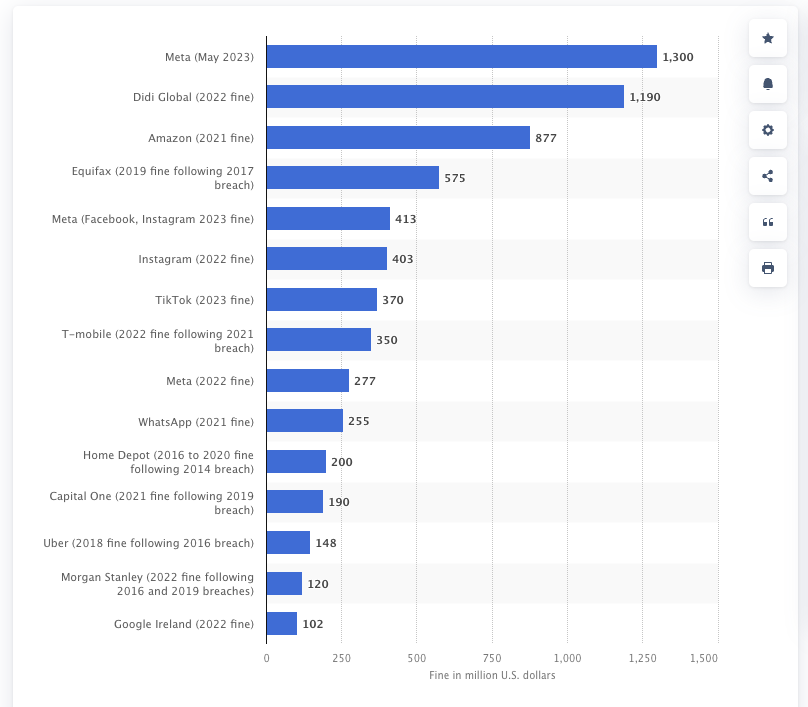Open chart settings gear icon
The height and width of the screenshot is (707, 808).
pos(768,130)
